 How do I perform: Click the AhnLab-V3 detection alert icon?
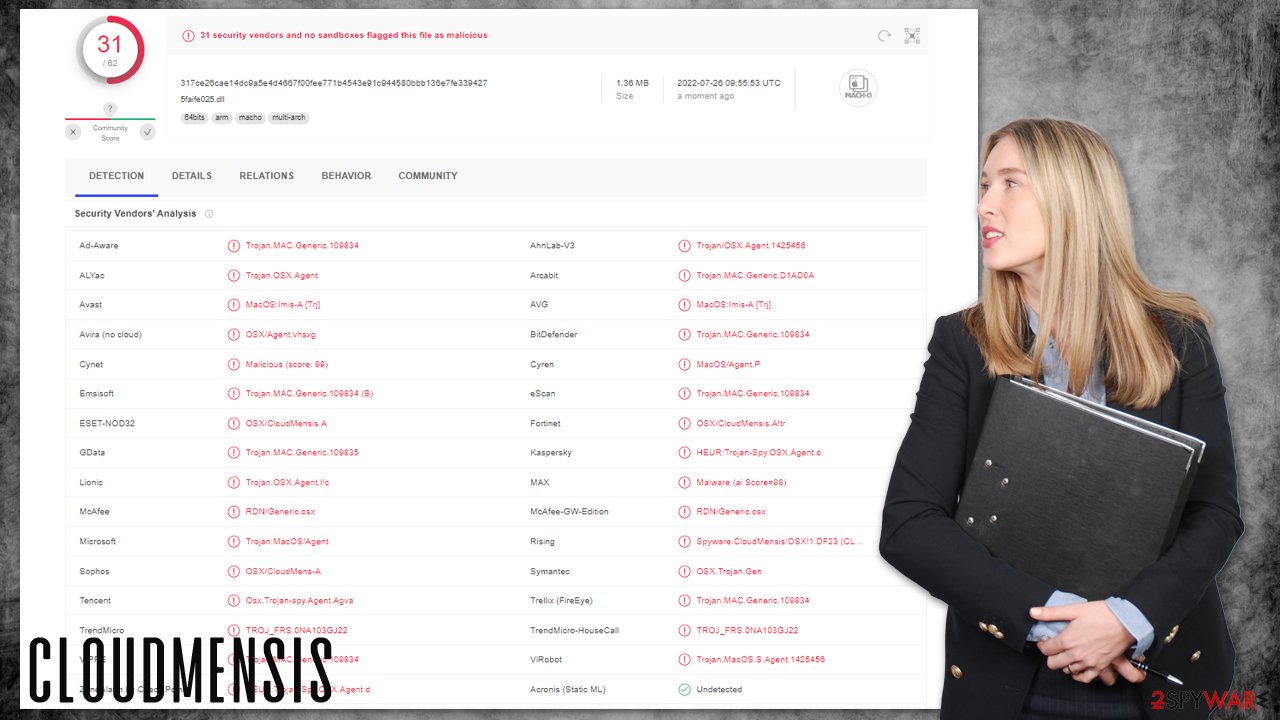(685, 246)
